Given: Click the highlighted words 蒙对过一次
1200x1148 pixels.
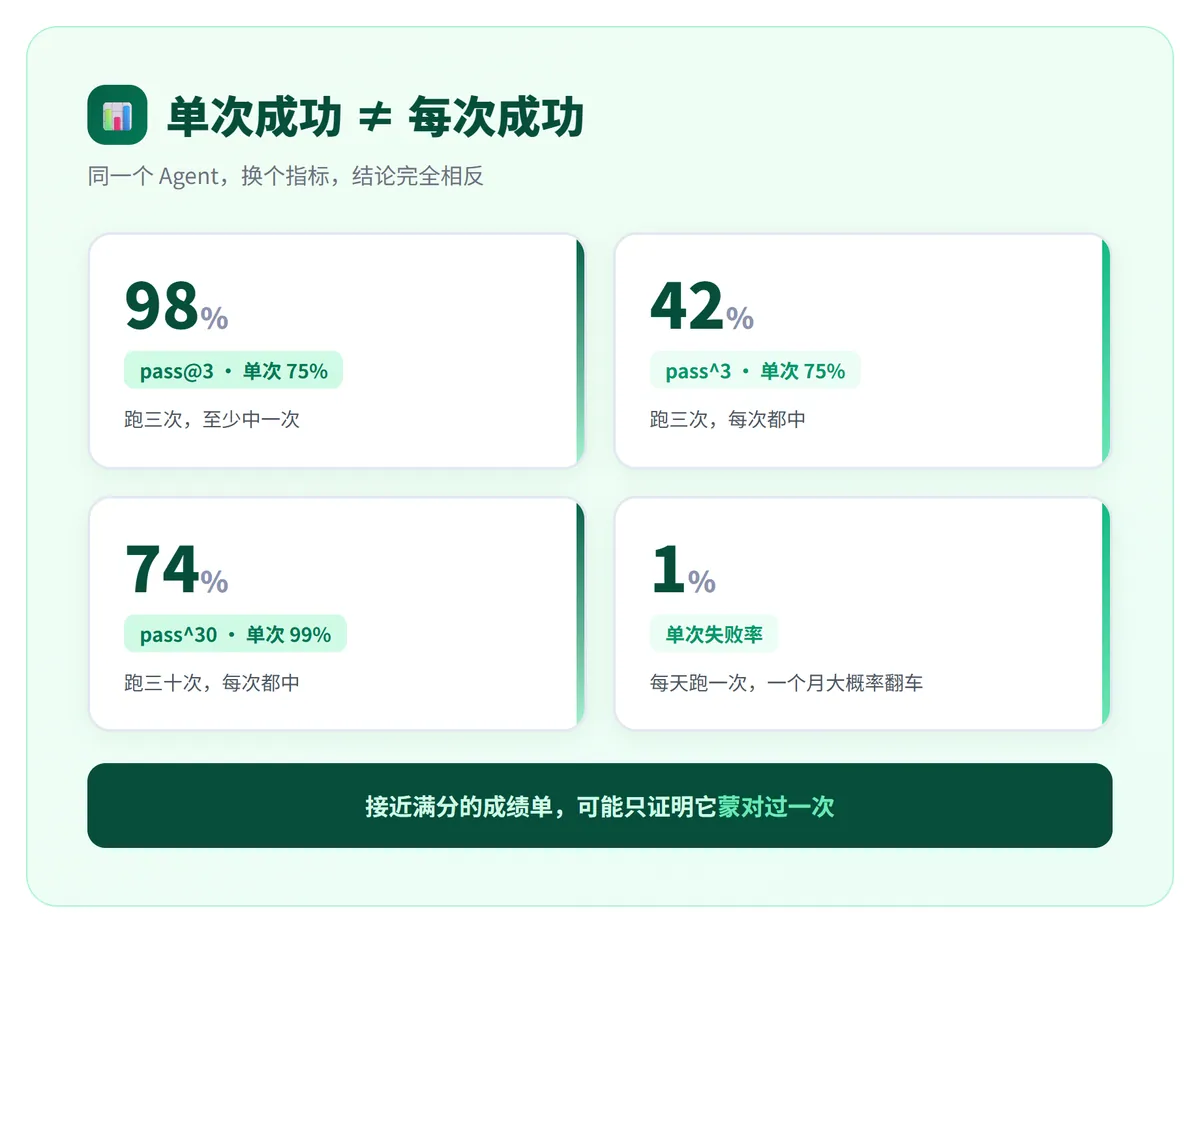Looking at the screenshot, I should point(776,807).
